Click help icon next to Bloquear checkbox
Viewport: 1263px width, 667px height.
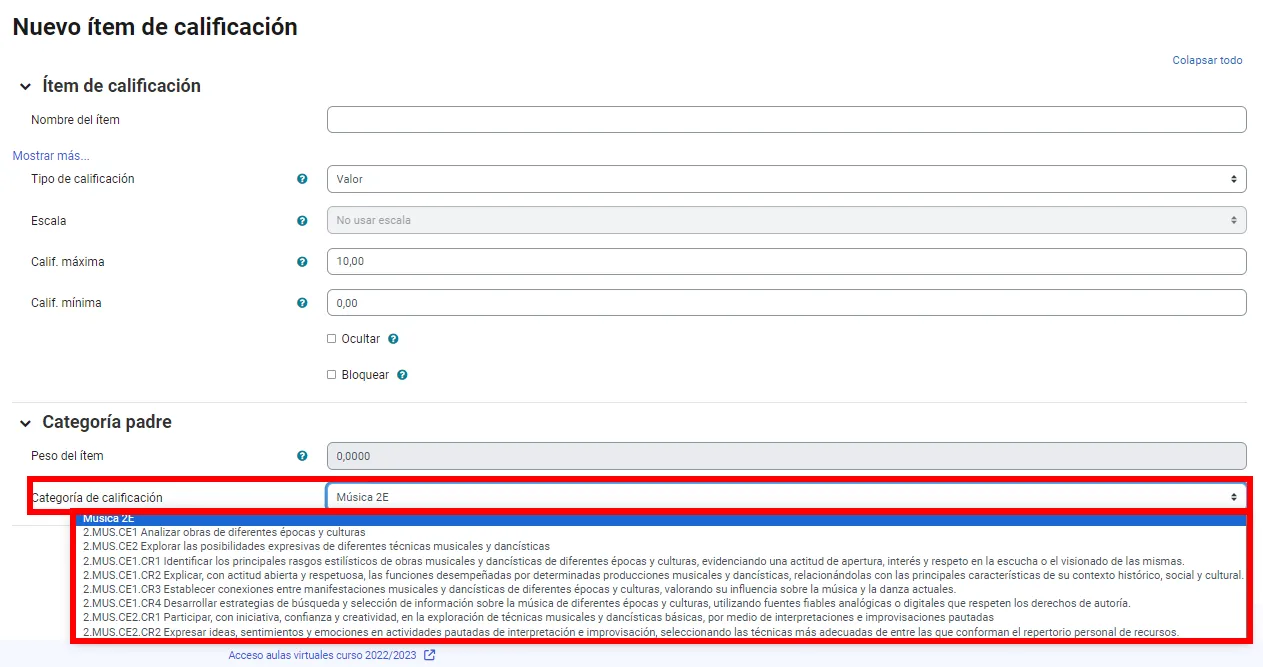pyautogui.click(x=402, y=375)
